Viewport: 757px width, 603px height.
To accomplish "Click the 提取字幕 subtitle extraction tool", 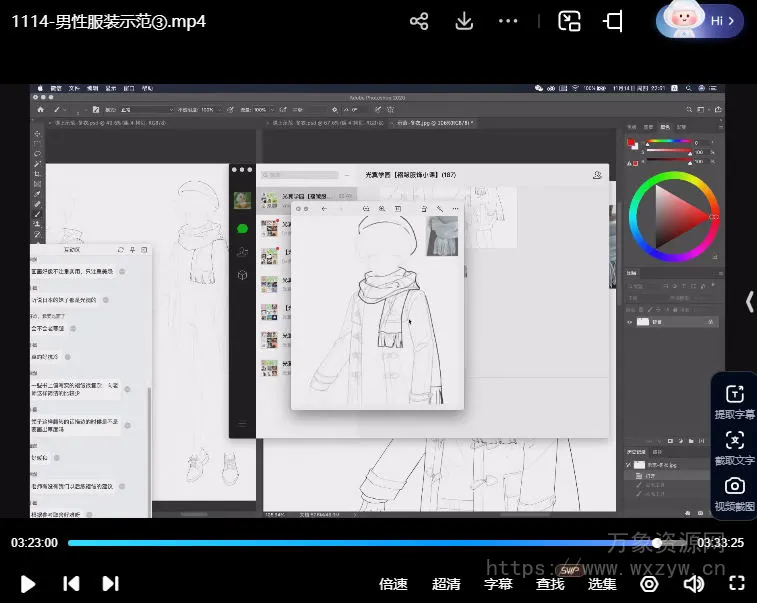I will tap(735, 400).
